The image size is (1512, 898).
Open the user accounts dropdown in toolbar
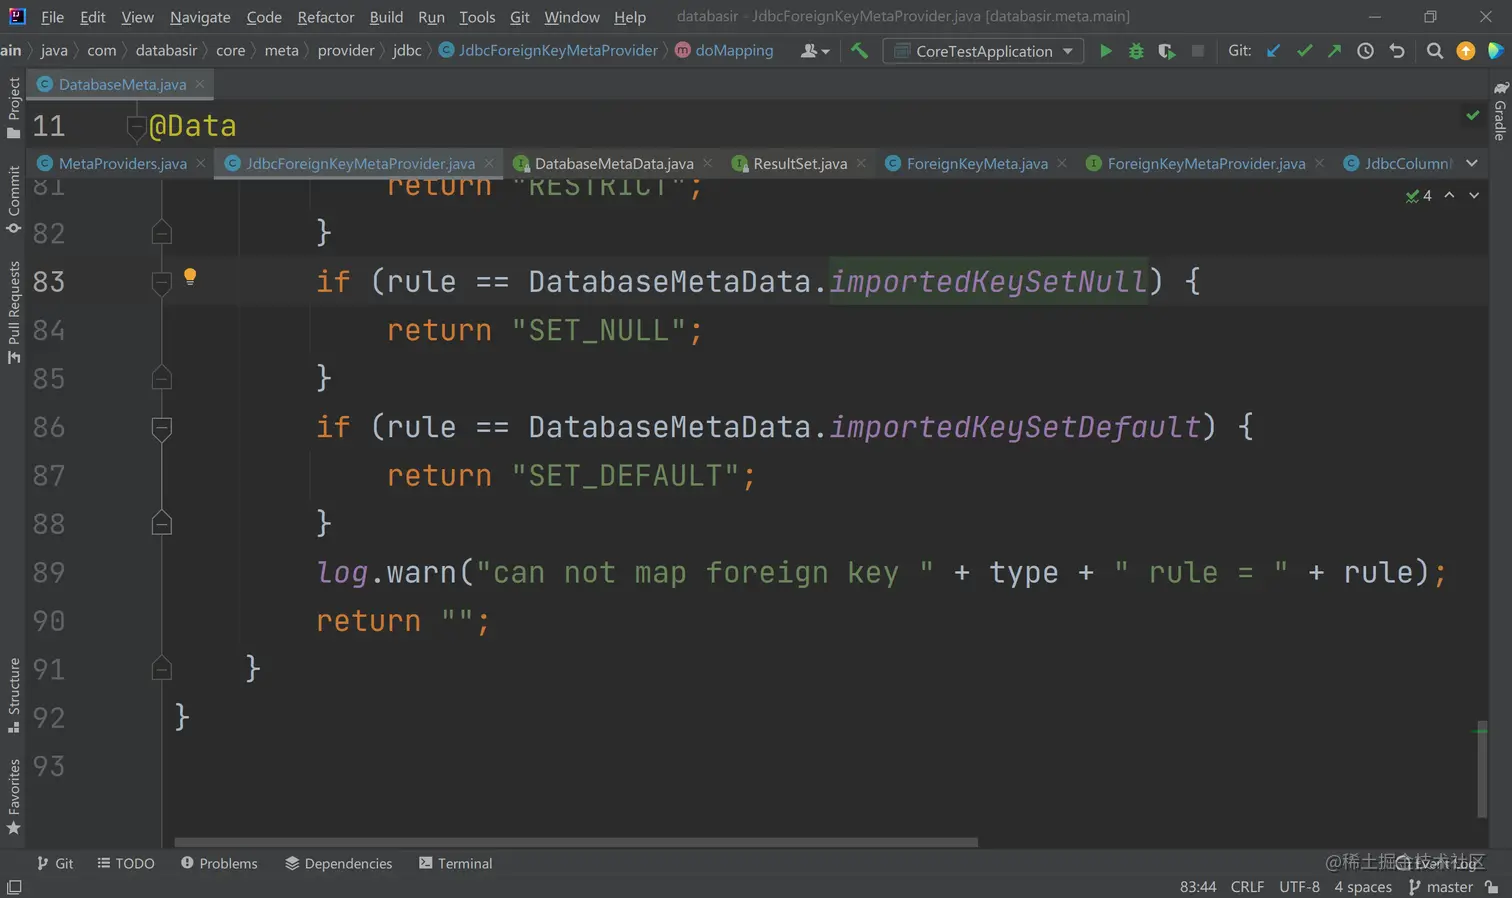[815, 51]
